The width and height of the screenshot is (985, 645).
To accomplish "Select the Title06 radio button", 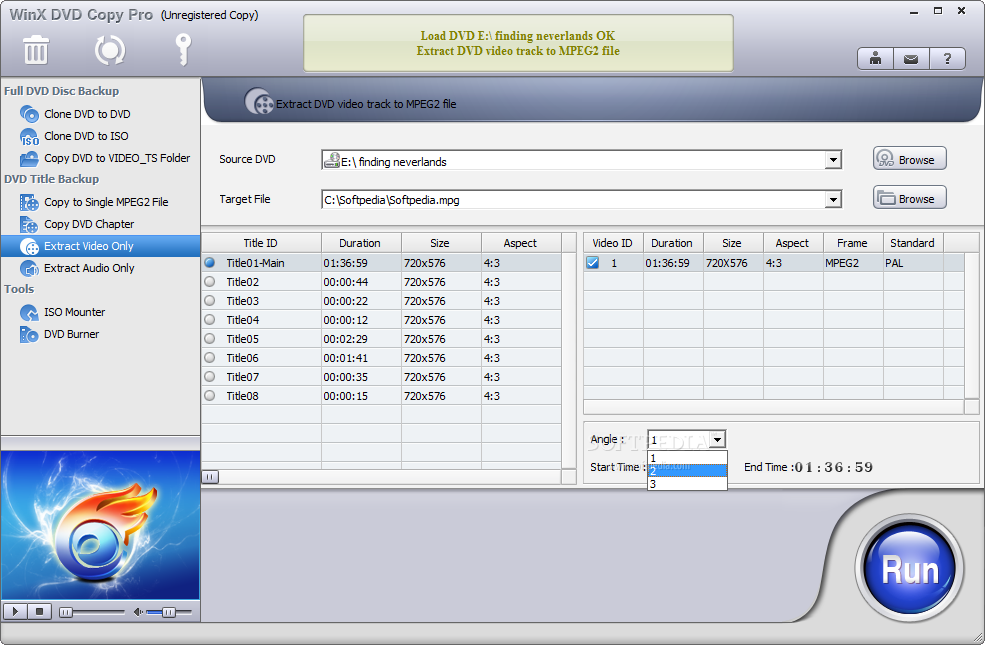I will [210, 357].
